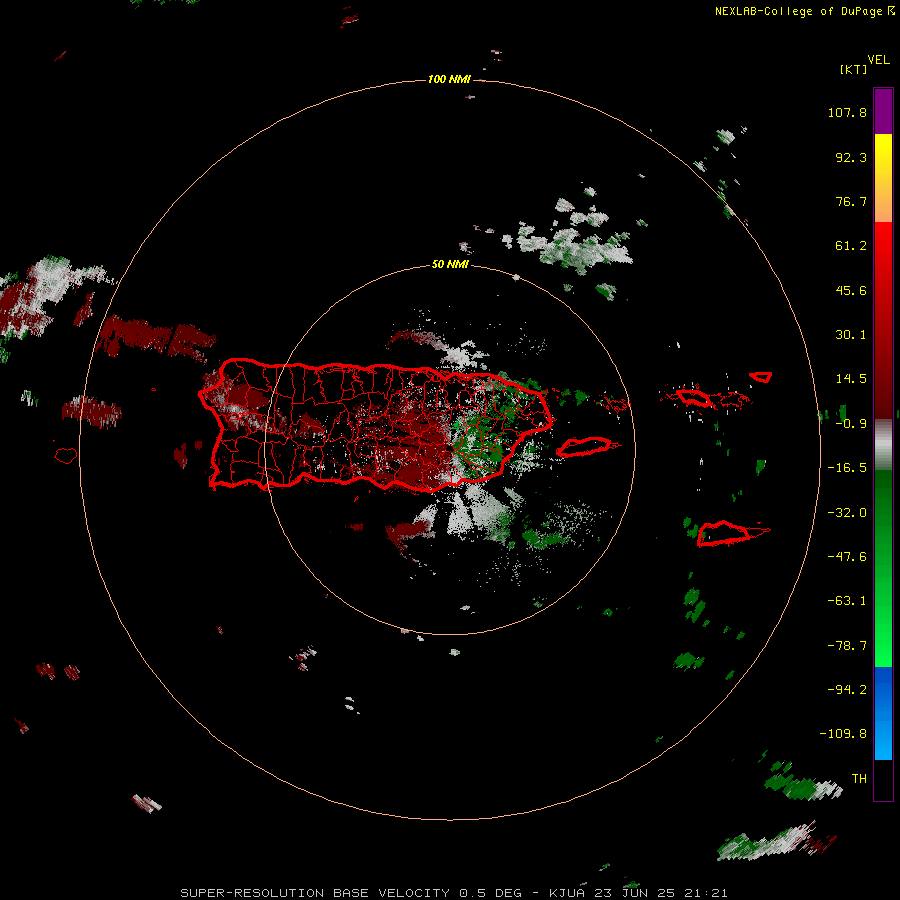900x900 pixels.
Task: Pick the purple segment of the color bar
Action: click(883, 111)
